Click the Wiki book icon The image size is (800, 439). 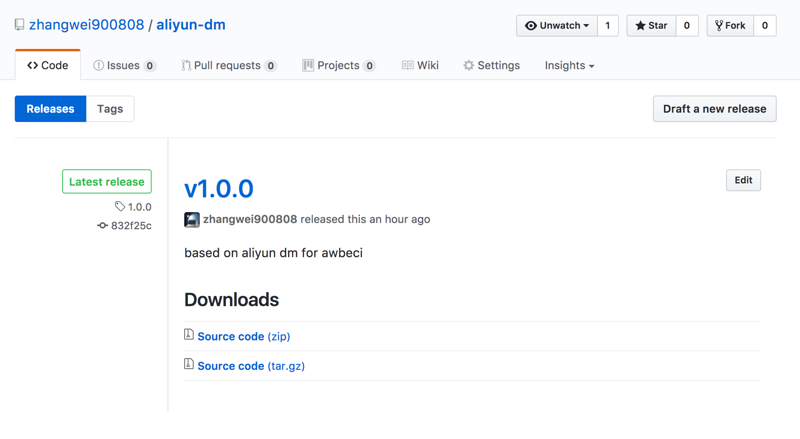point(408,65)
